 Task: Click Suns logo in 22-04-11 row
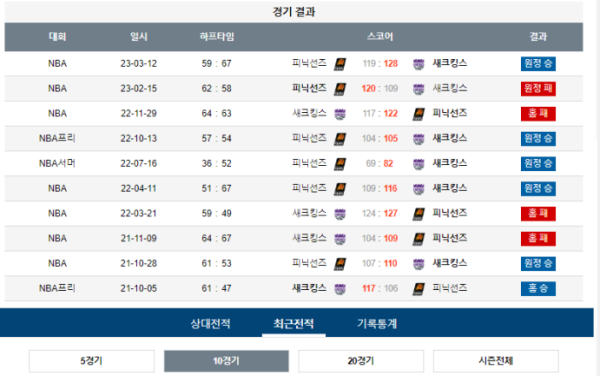(340, 189)
